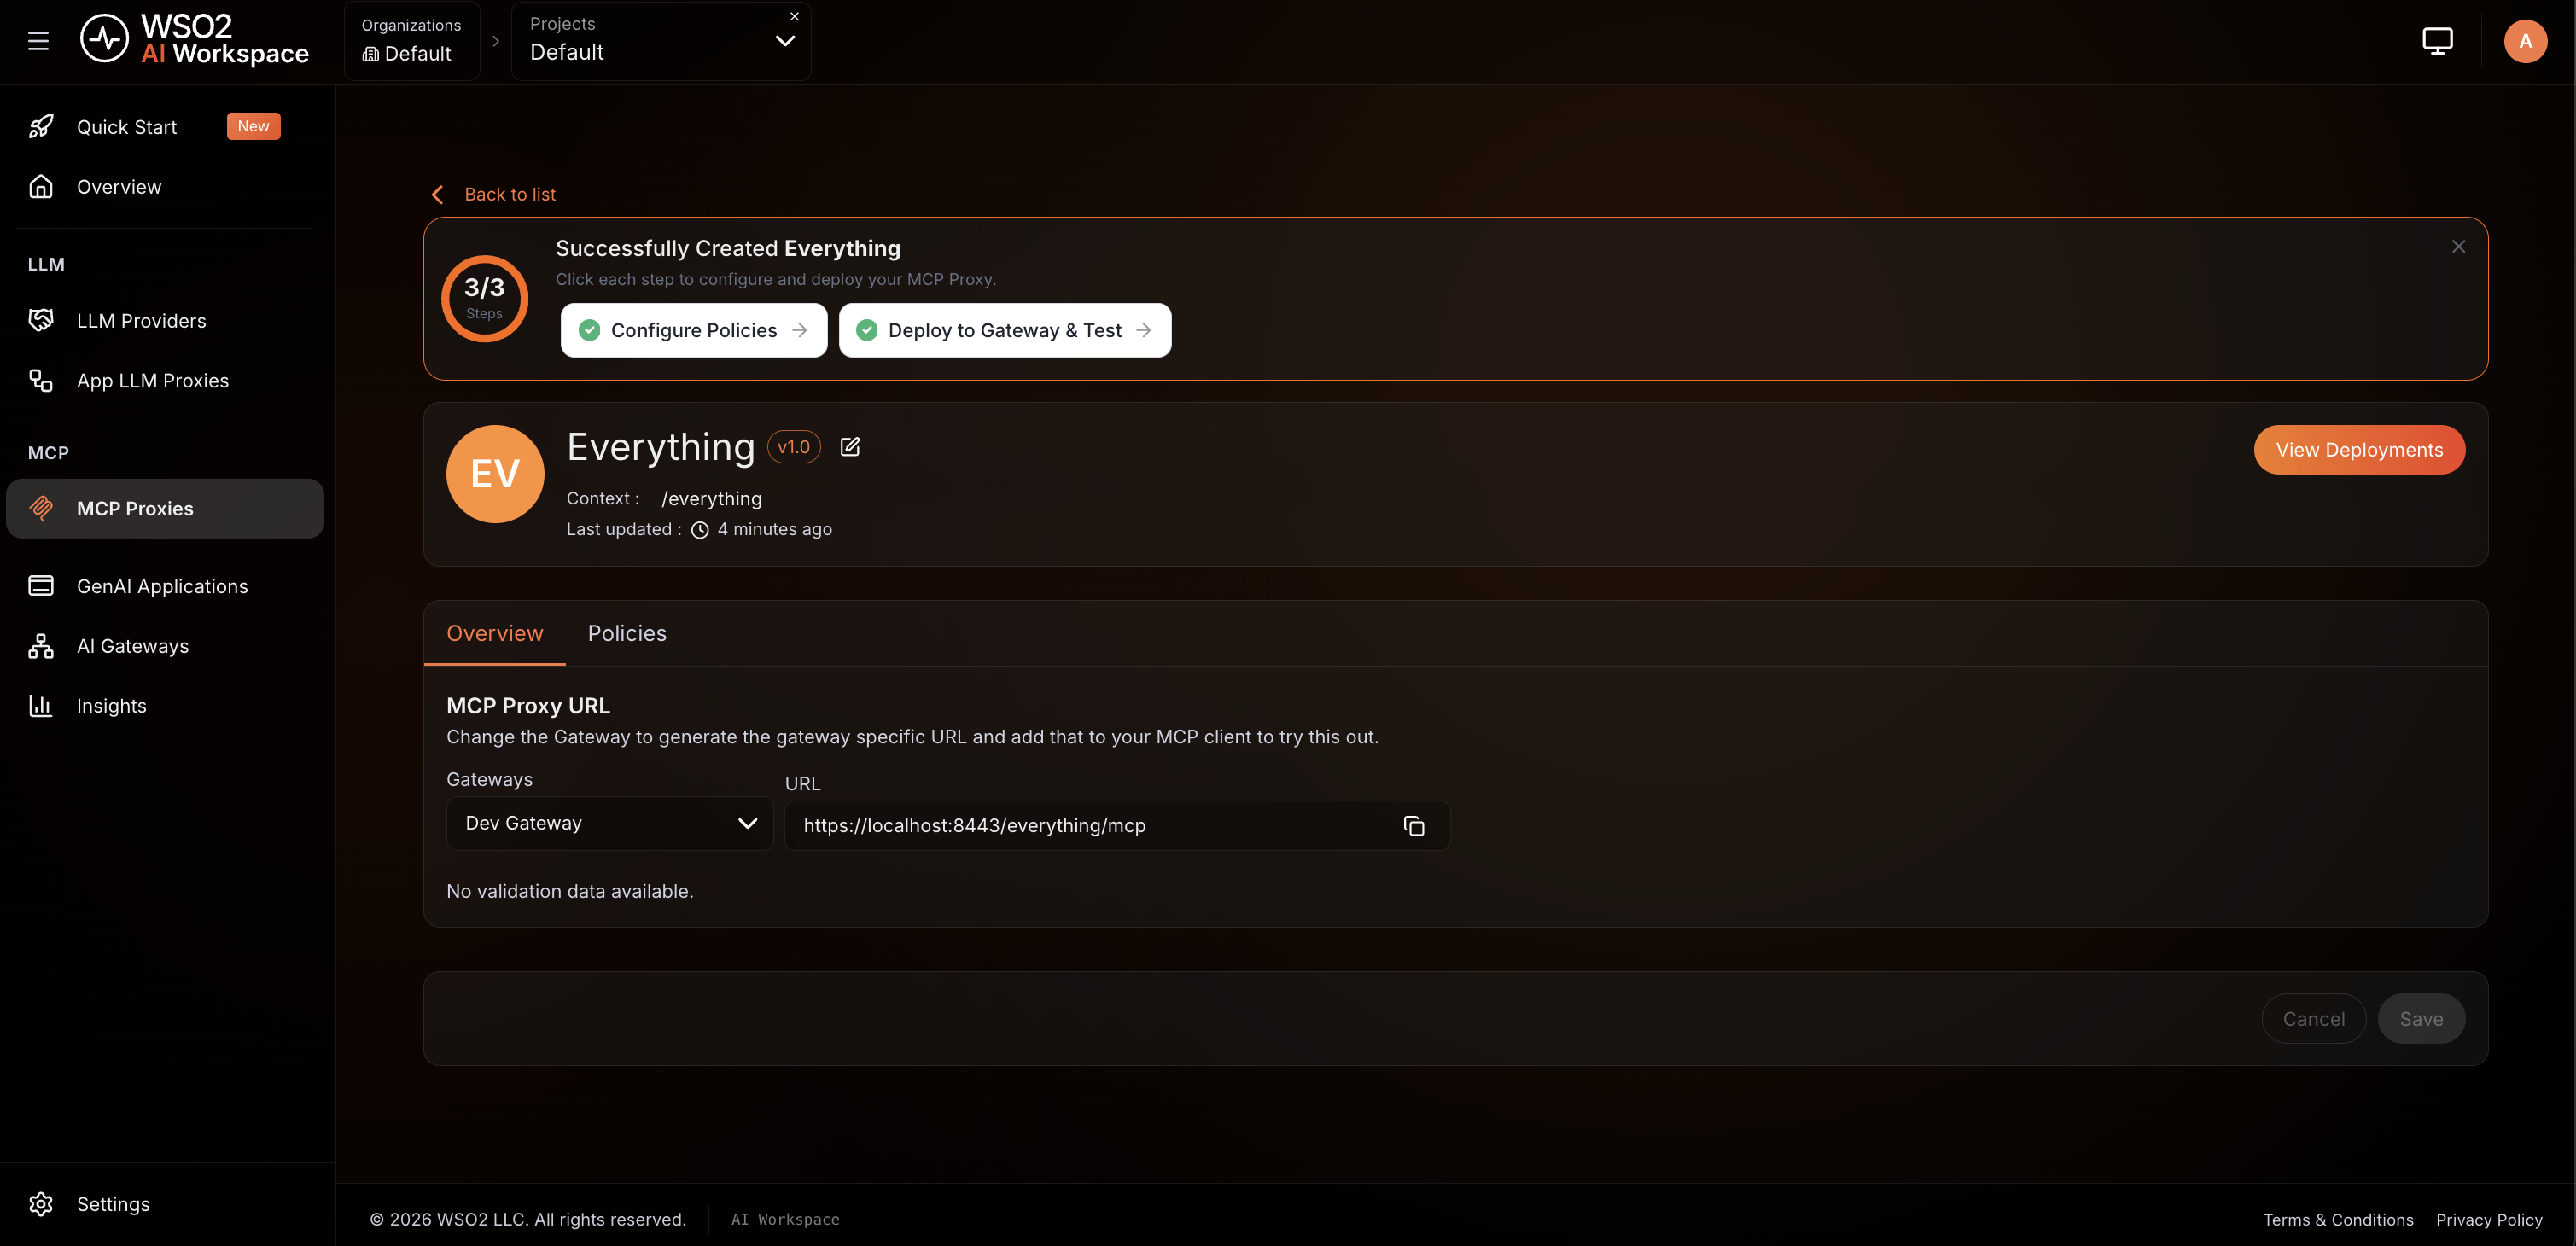
Task: Click the App LLM Proxies icon
Action: 41,381
